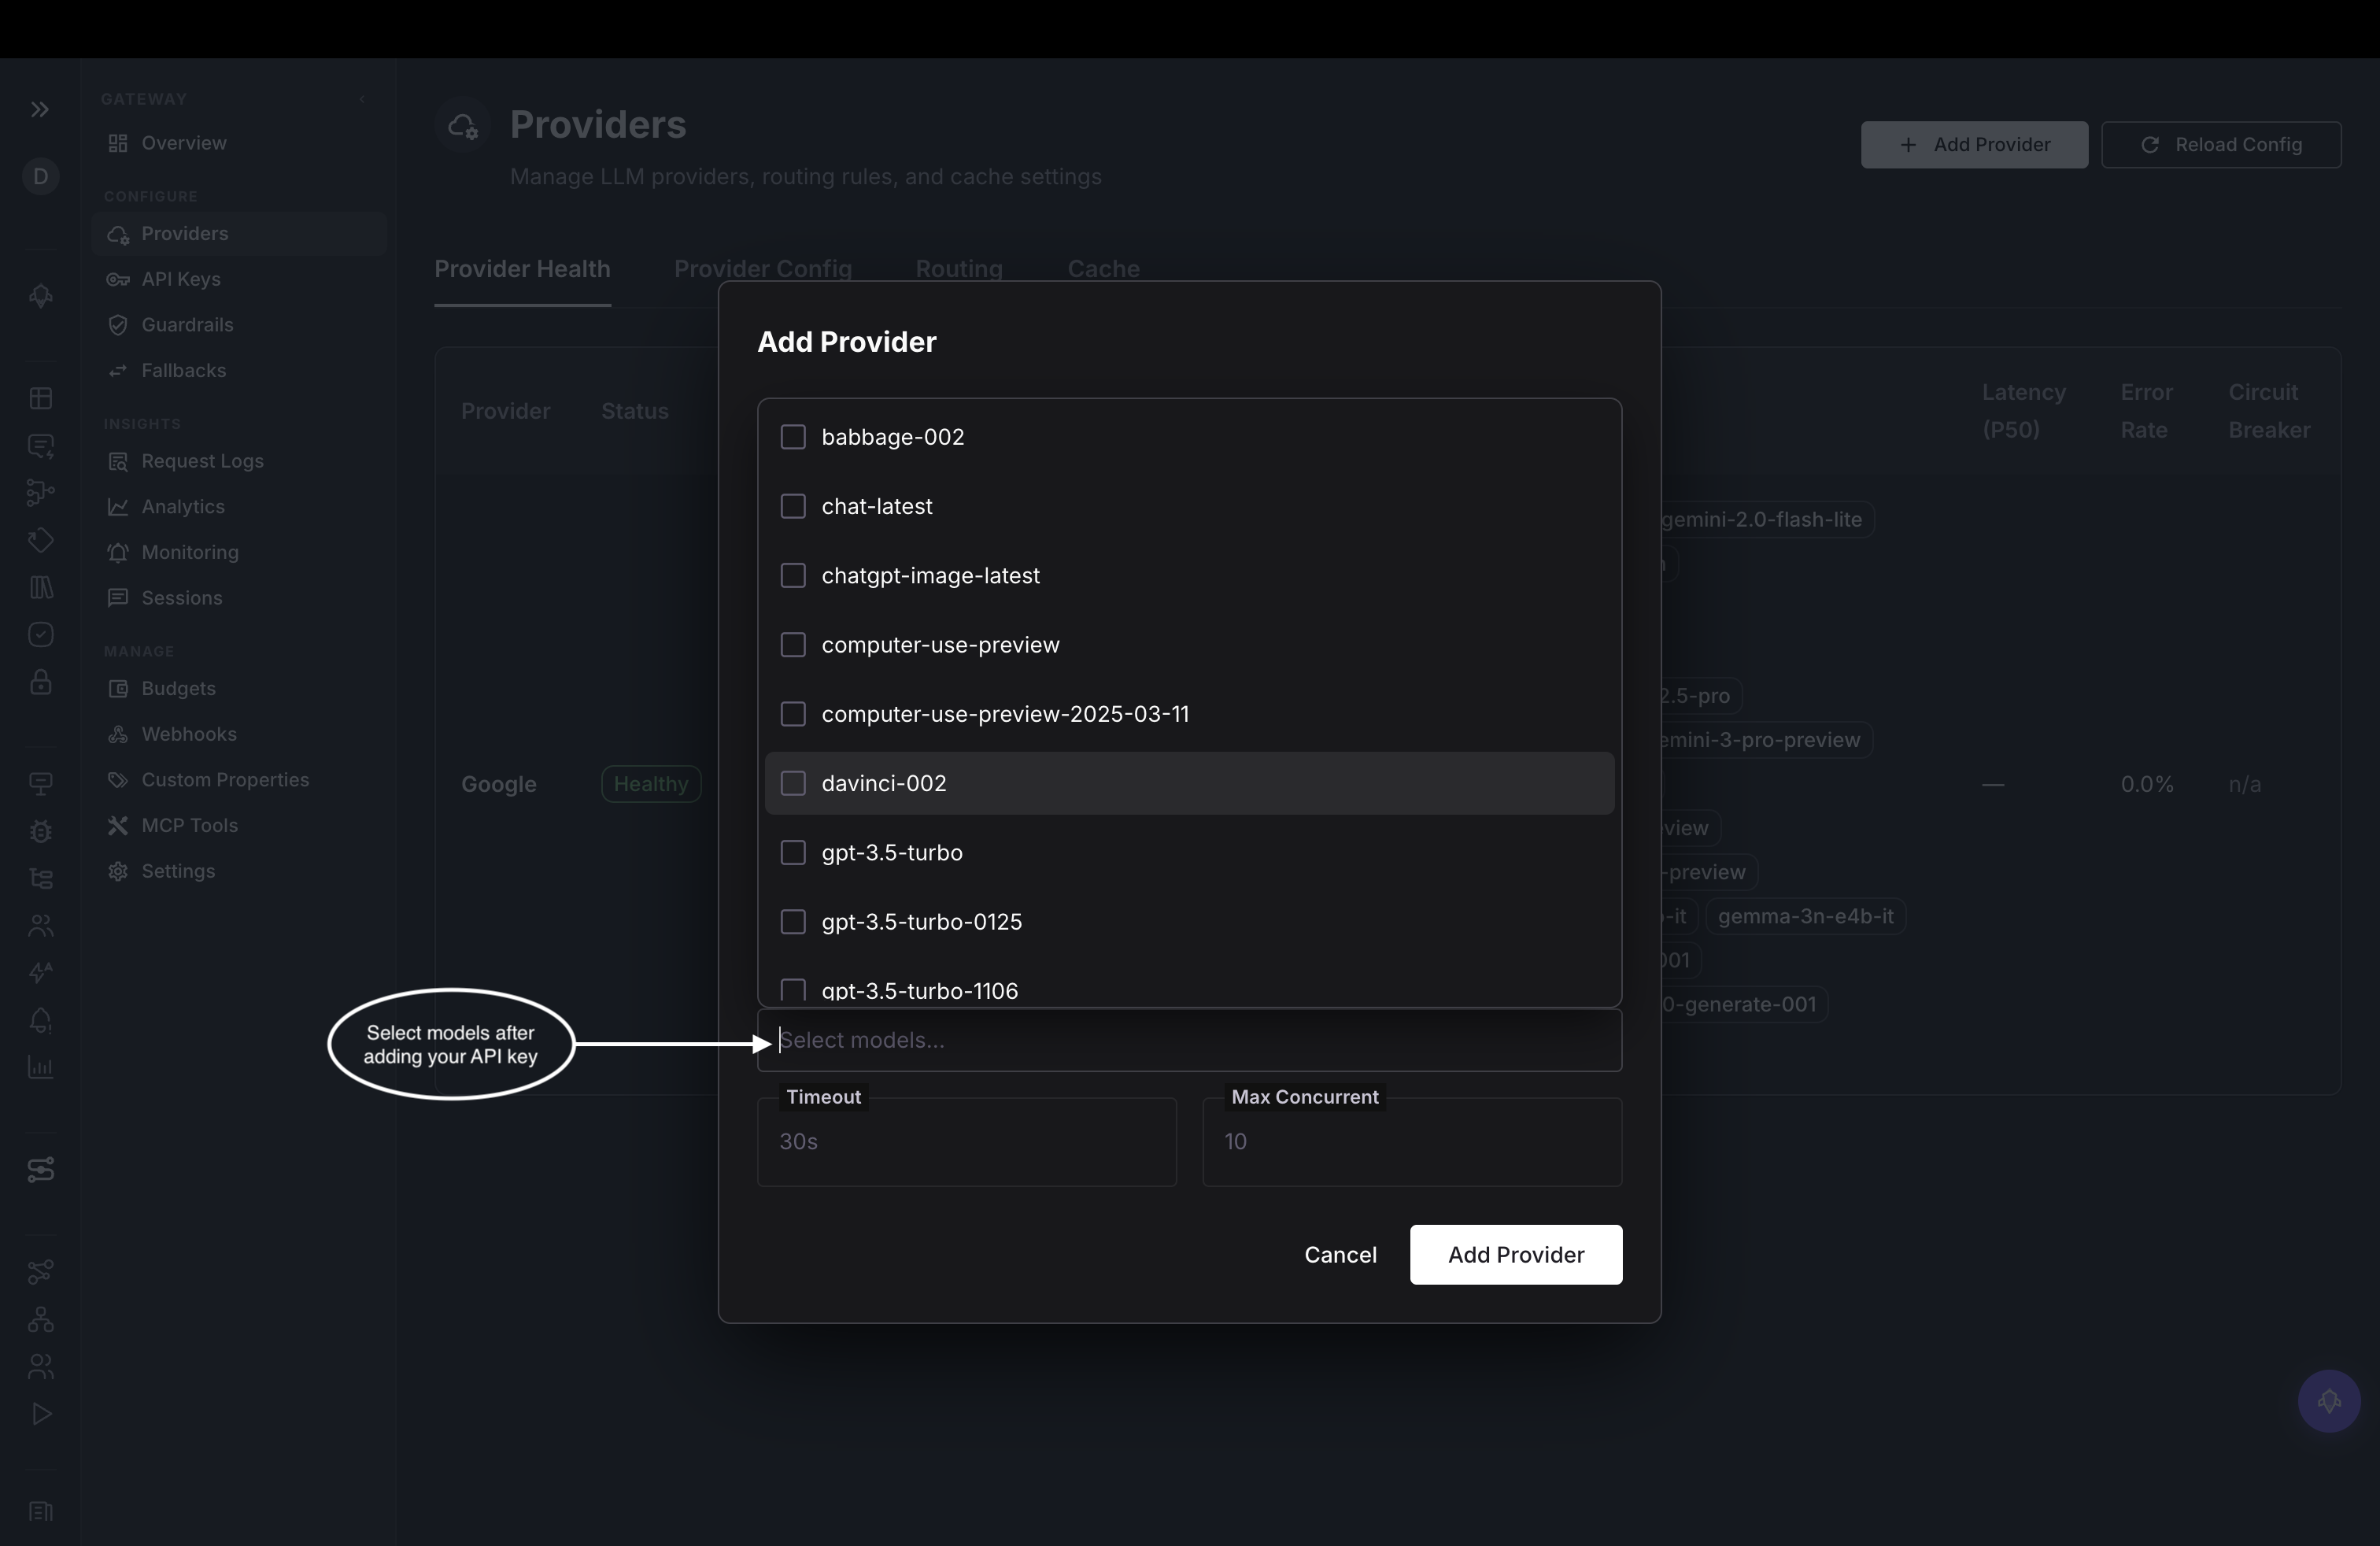Click the library books icon in icon rail
2380x1546 pixels.
40,588
